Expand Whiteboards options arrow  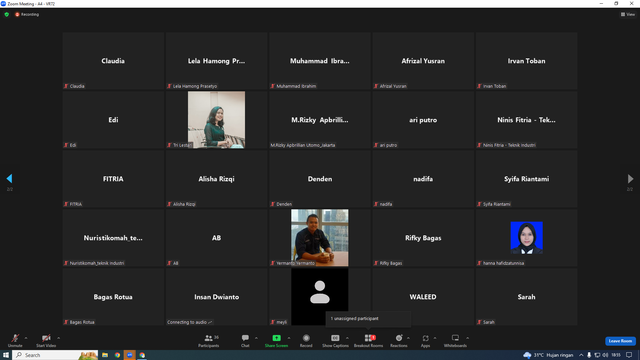tap(468, 338)
